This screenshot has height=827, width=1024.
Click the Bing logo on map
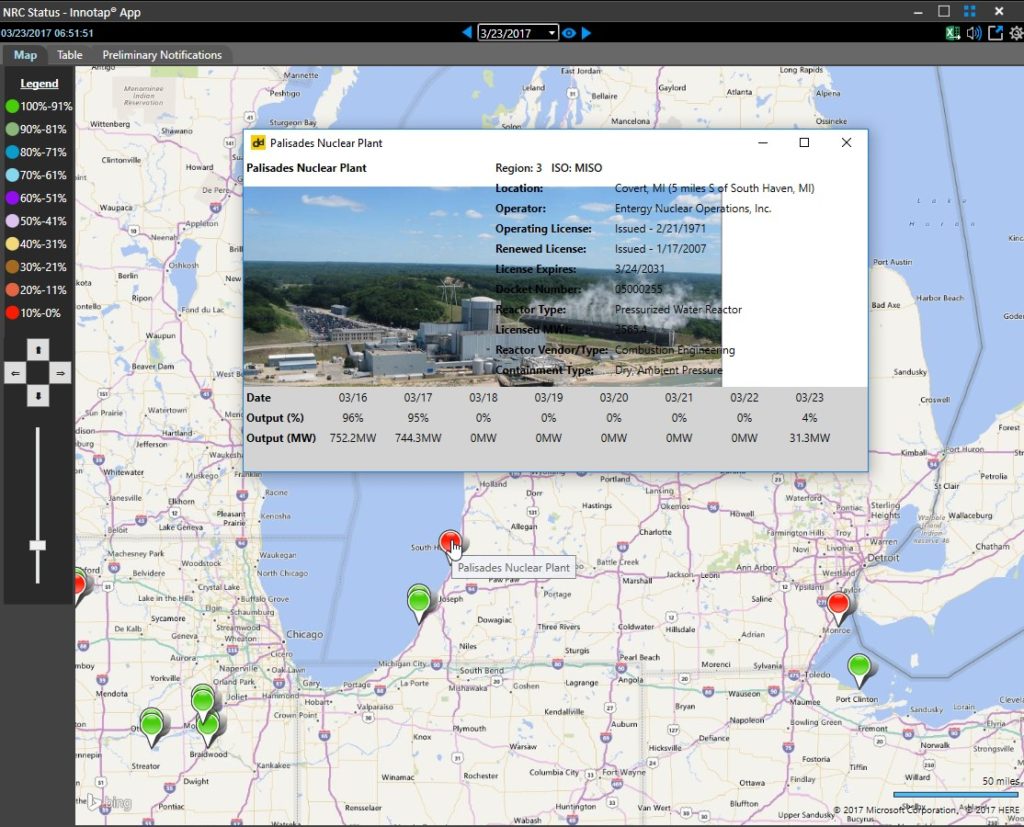coord(110,802)
